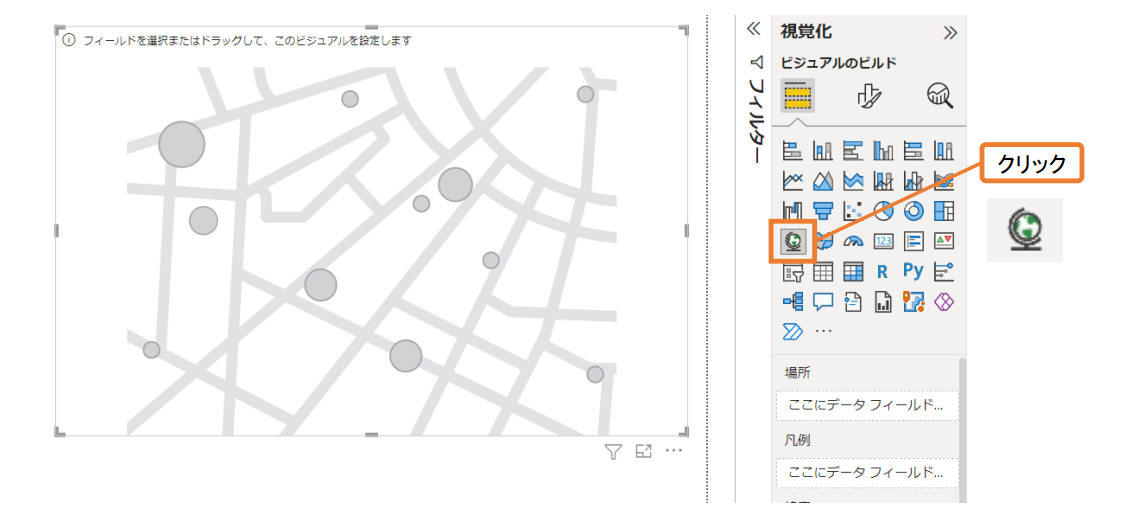
Task: Collapse the 視覚化 pane with chevron
Action: tap(950, 33)
